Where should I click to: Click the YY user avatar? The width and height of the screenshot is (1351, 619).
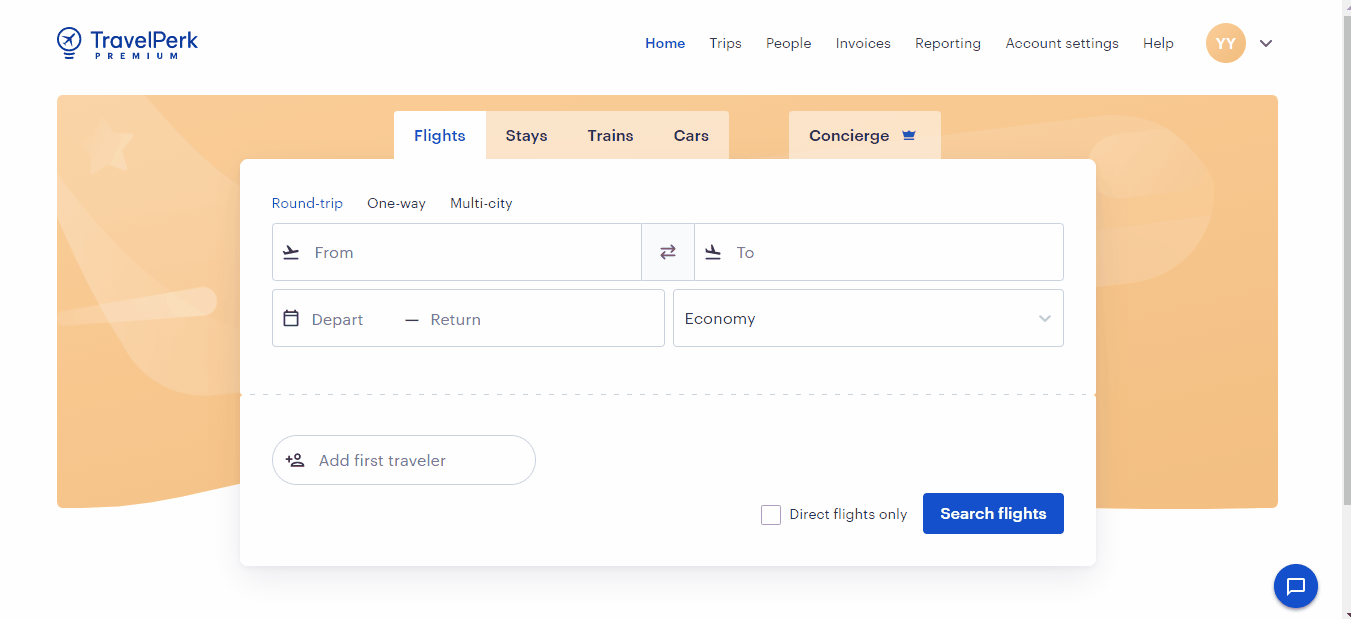click(1225, 43)
